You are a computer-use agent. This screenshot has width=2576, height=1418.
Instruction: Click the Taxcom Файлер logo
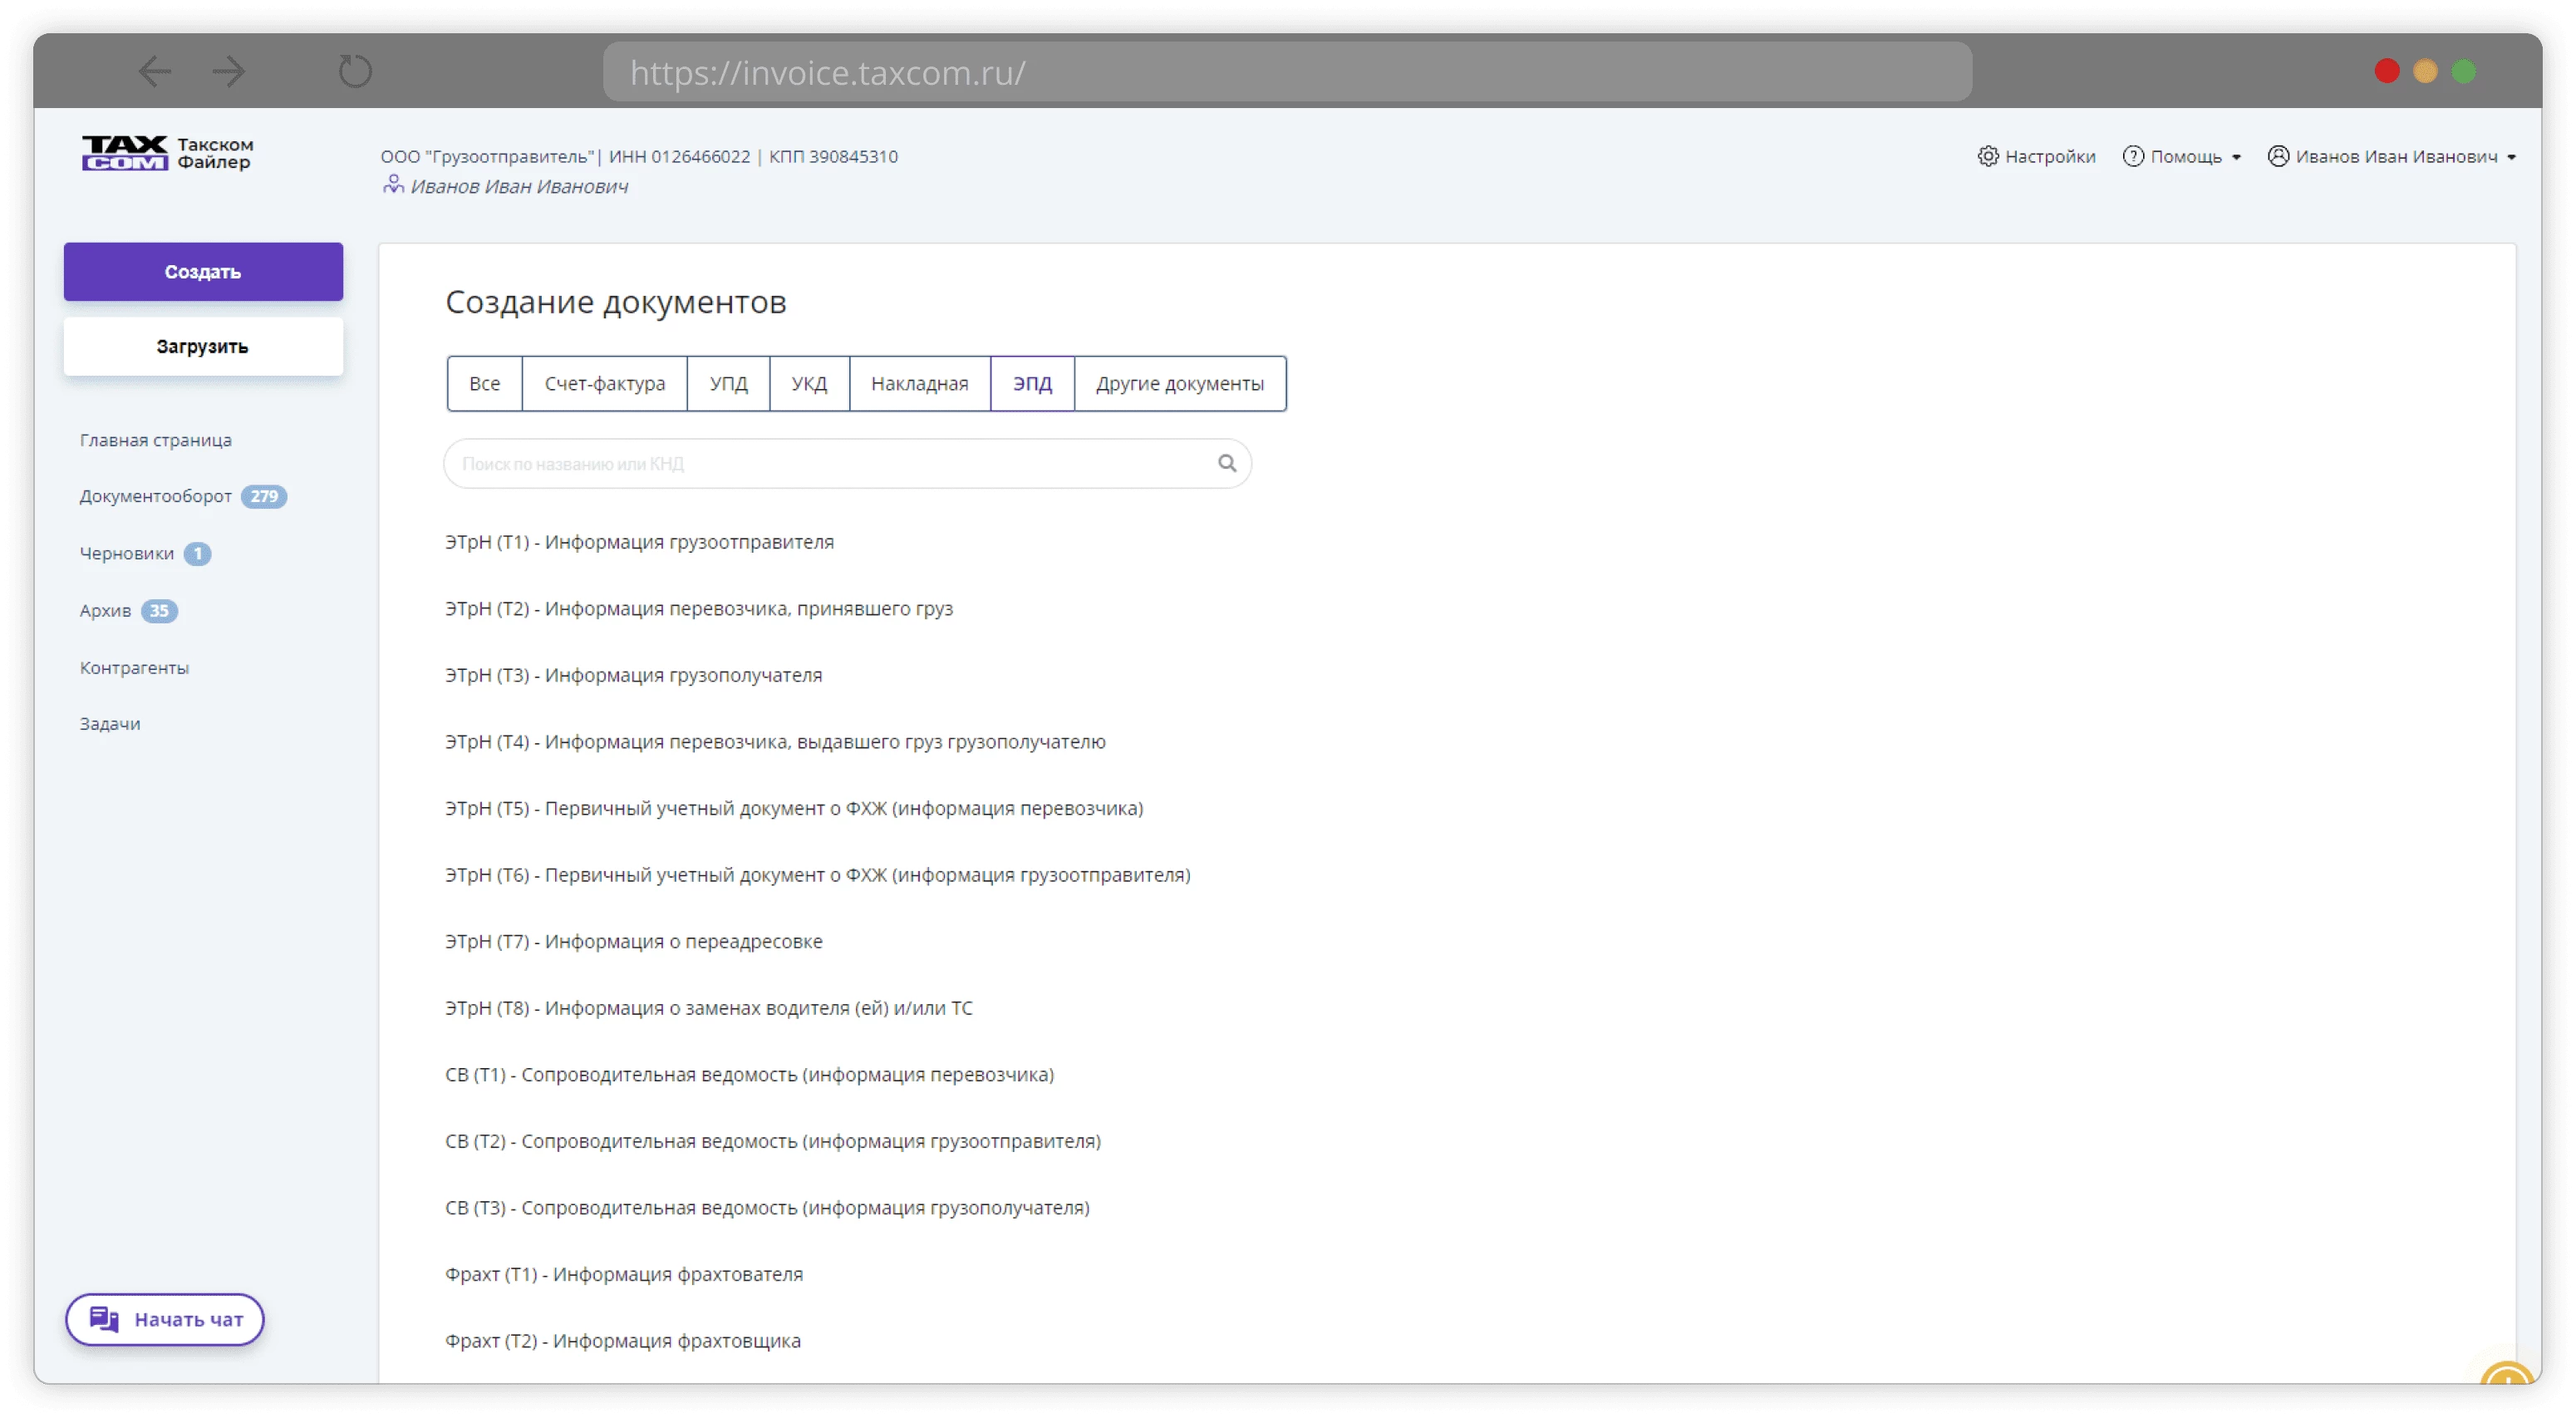(167, 154)
